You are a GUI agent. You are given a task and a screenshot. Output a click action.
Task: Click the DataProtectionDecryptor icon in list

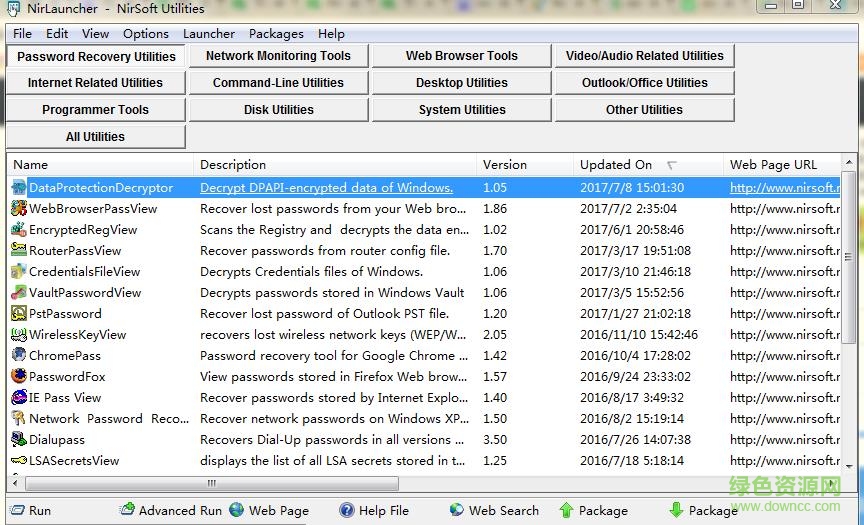(x=18, y=188)
